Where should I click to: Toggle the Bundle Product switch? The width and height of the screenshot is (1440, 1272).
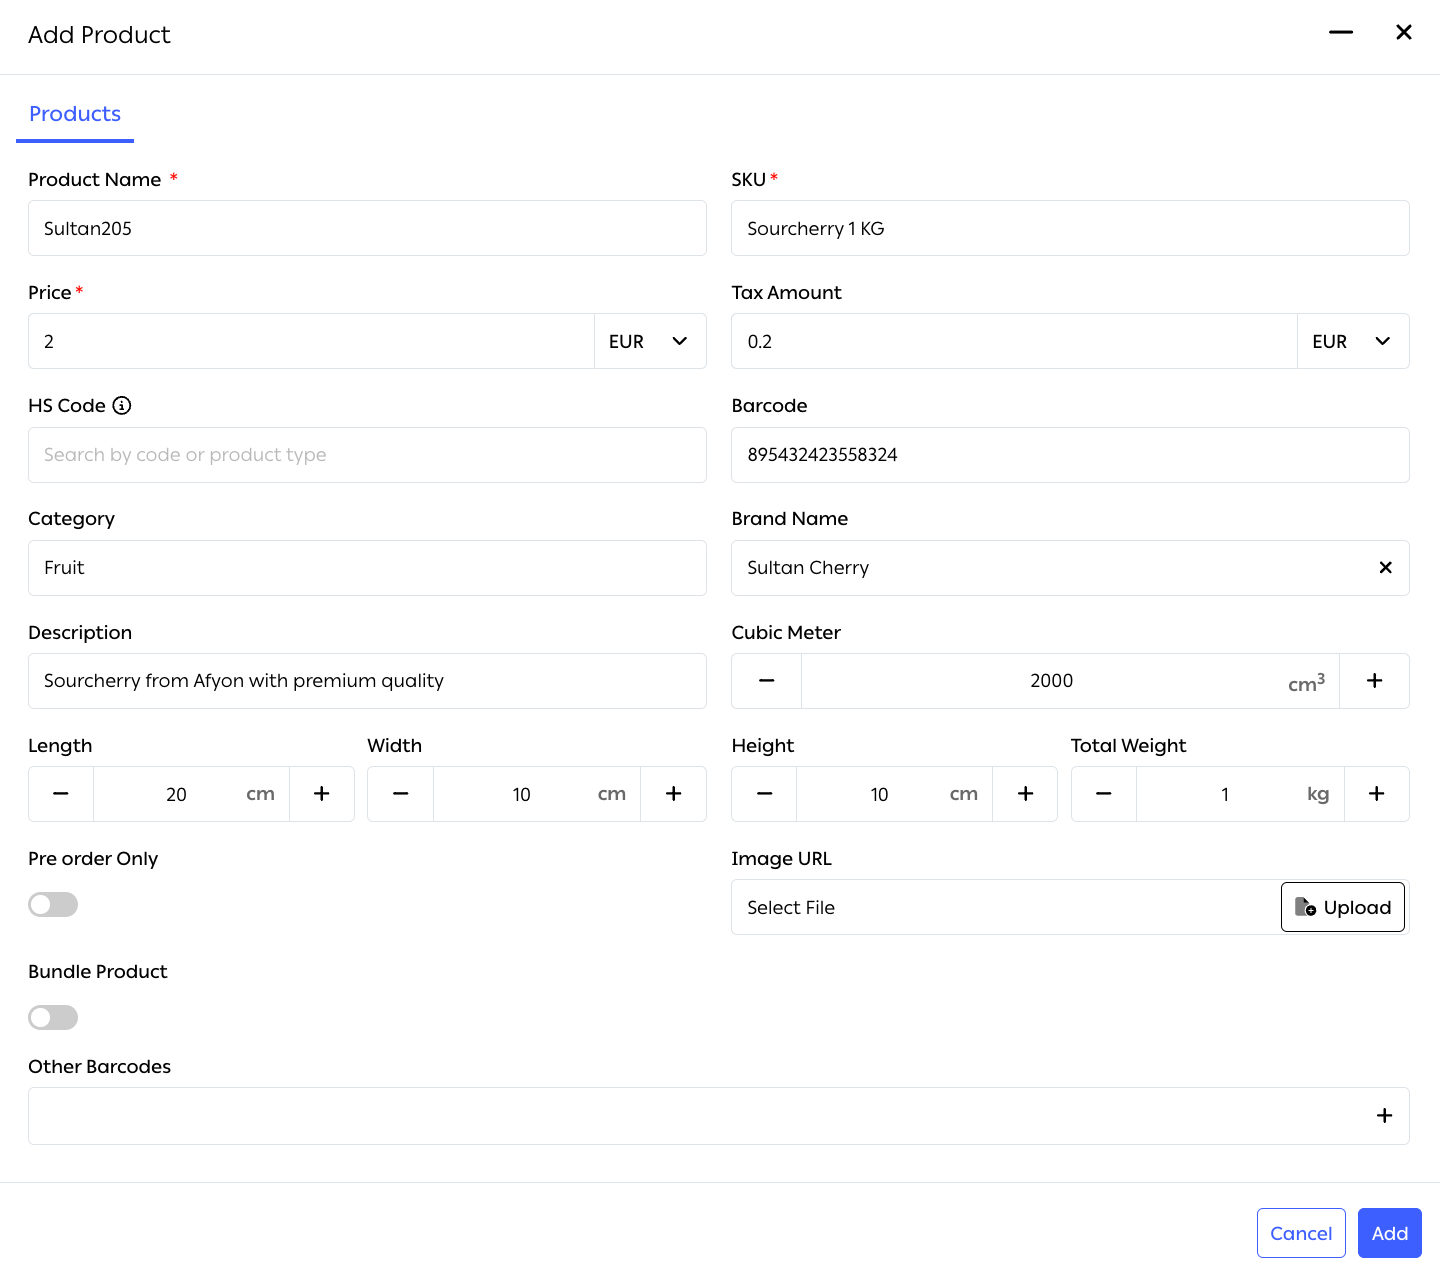point(53,1018)
